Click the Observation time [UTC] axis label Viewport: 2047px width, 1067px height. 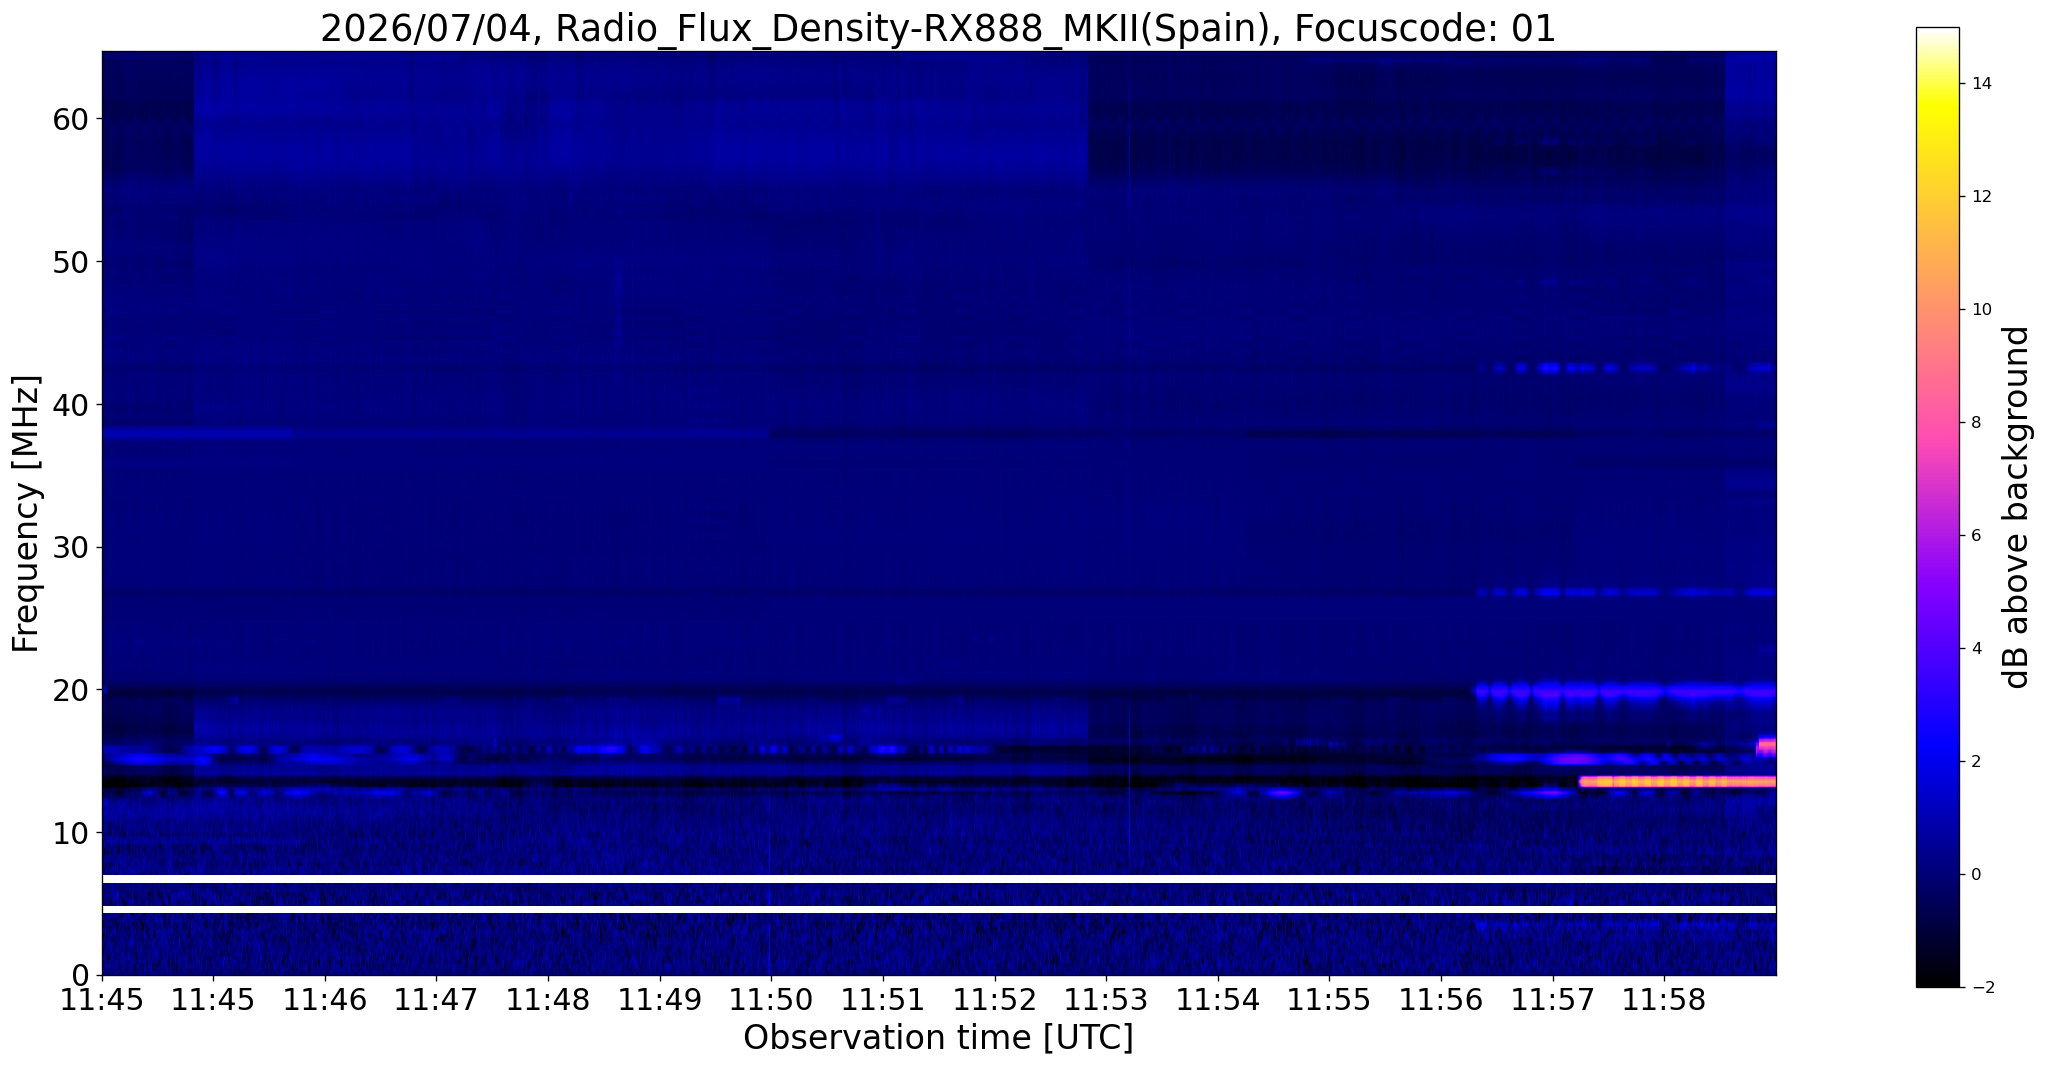pos(938,1038)
